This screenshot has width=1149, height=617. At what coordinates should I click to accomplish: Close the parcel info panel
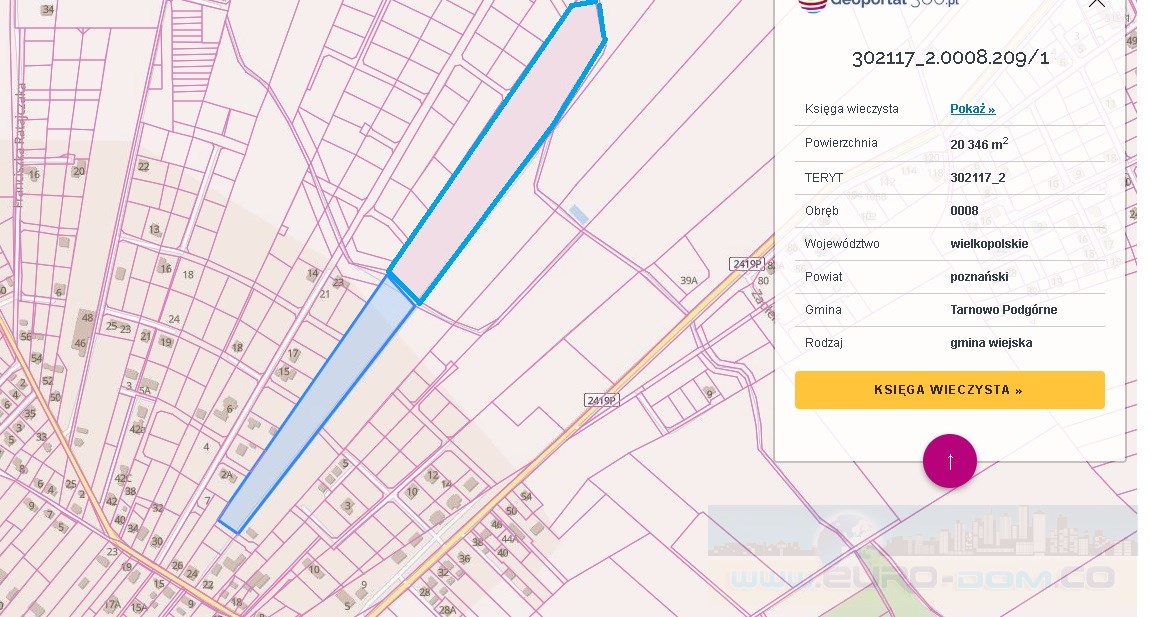pos(1096,3)
